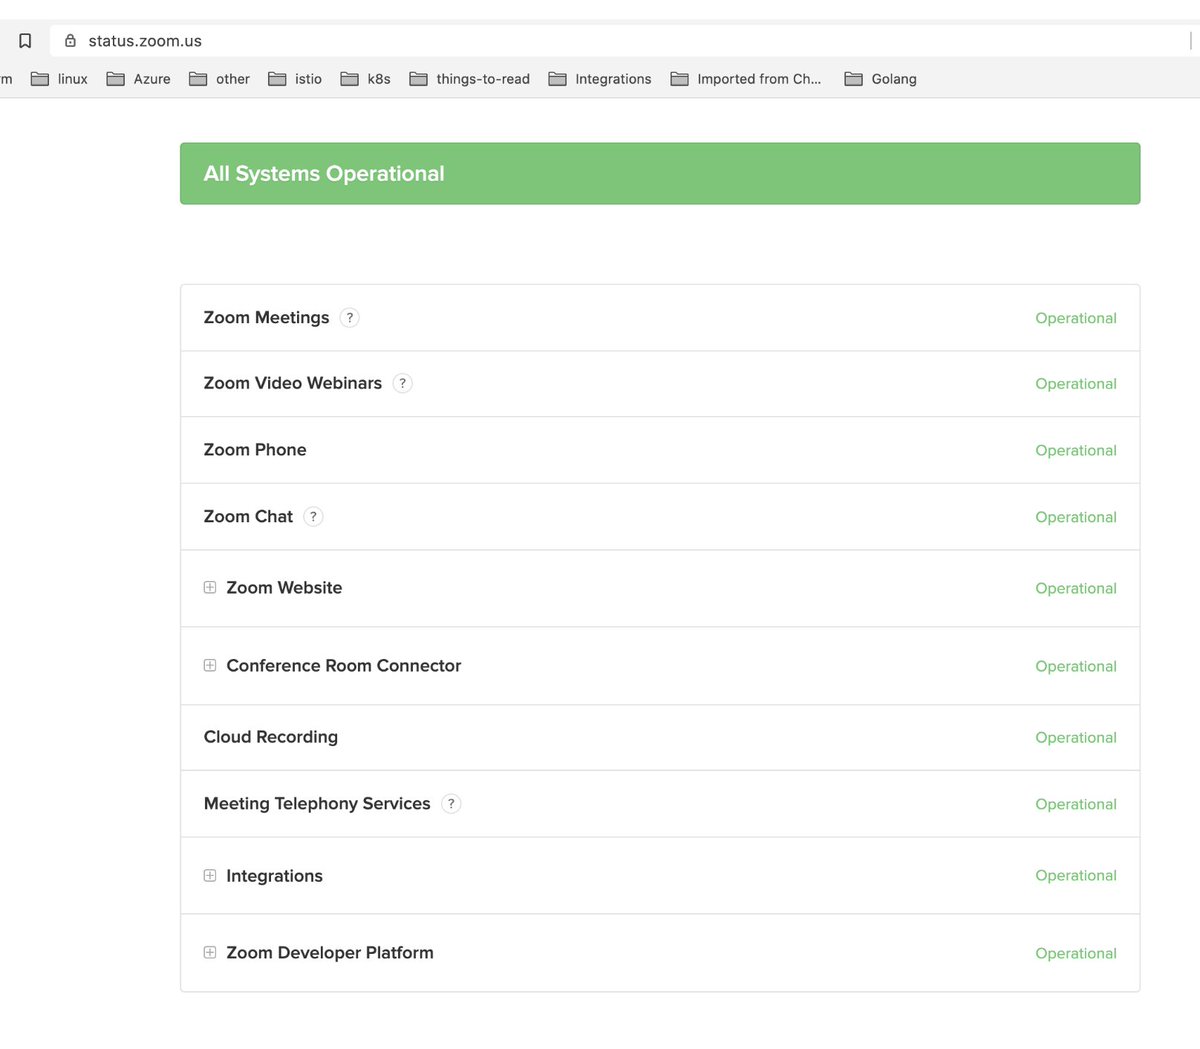The width and height of the screenshot is (1200, 1049).
Task: Open the Imported from Ch... bookmarks folder
Action: tap(745, 79)
